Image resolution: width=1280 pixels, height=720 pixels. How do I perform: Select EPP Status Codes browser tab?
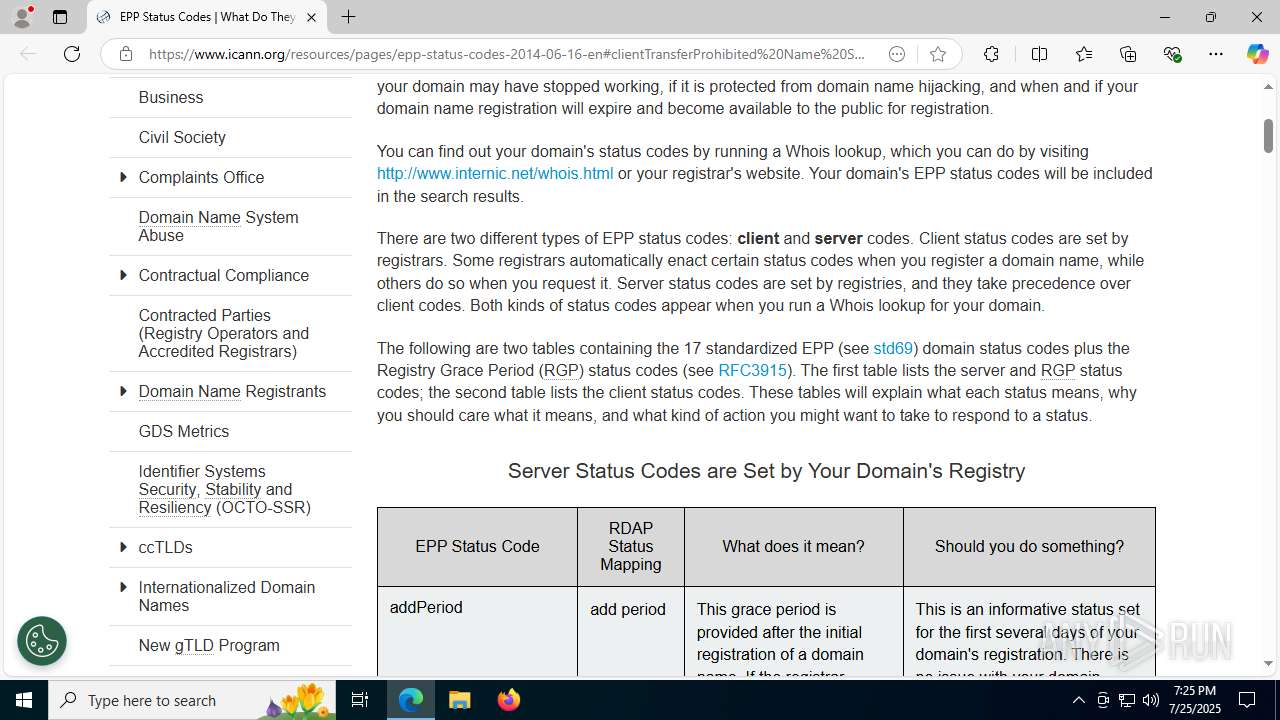pyautogui.click(x=207, y=17)
